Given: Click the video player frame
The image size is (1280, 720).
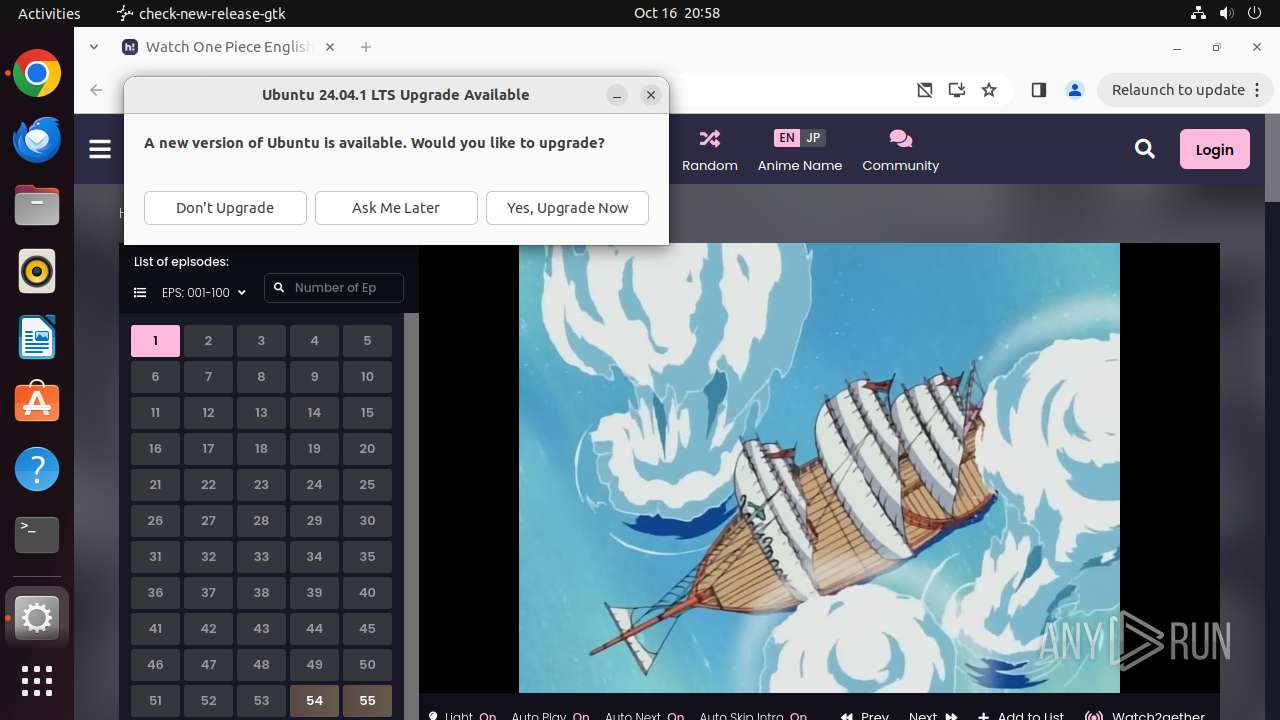Looking at the screenshot, I should point(819,467).
